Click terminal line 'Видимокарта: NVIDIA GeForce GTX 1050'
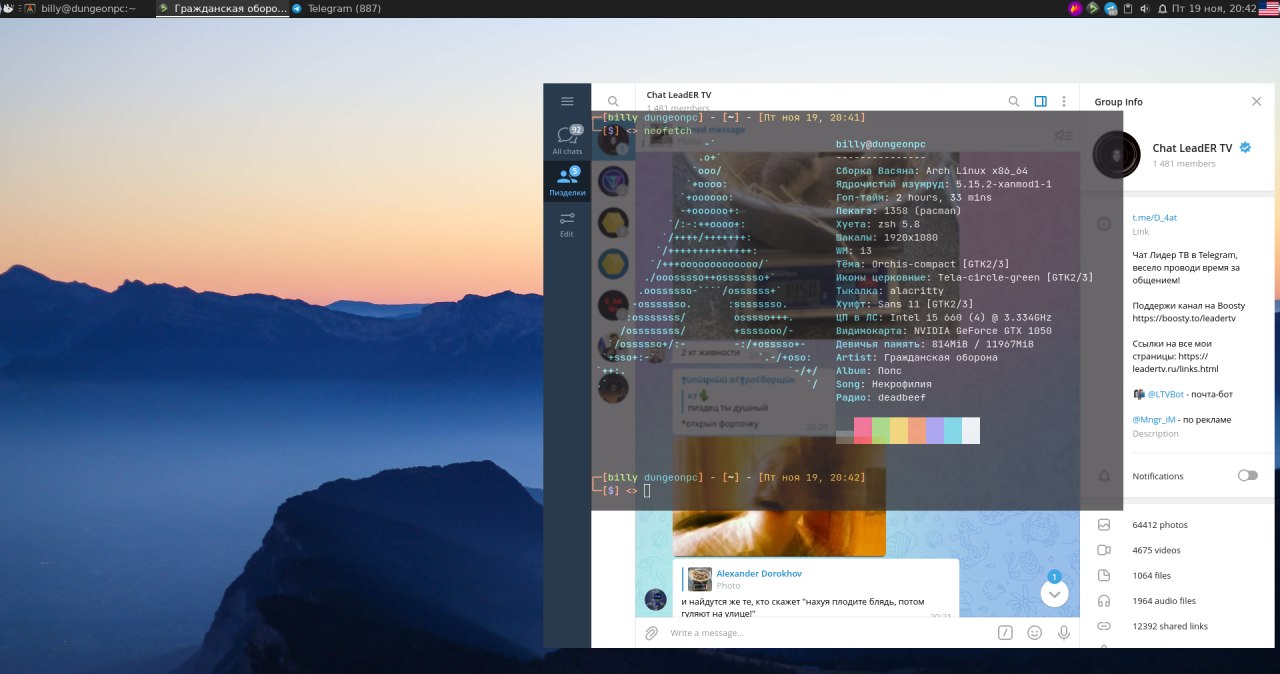Image resolution: width=1280 pixels, height=674 pixels. pos(944,331)
